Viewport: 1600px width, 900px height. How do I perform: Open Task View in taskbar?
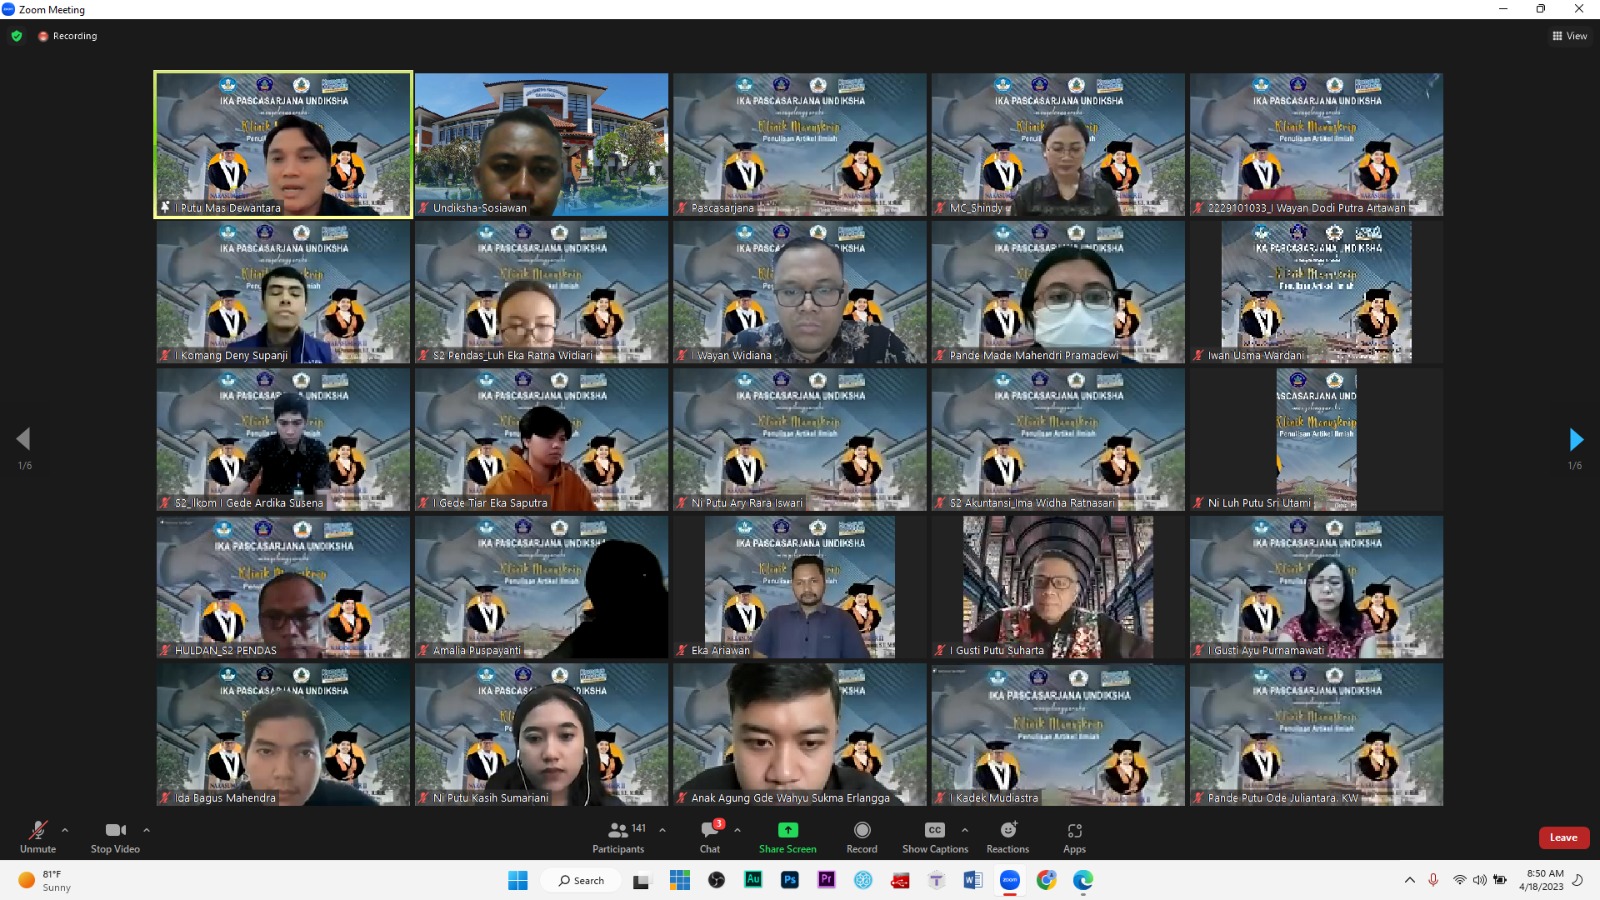[x=641, y=880]
